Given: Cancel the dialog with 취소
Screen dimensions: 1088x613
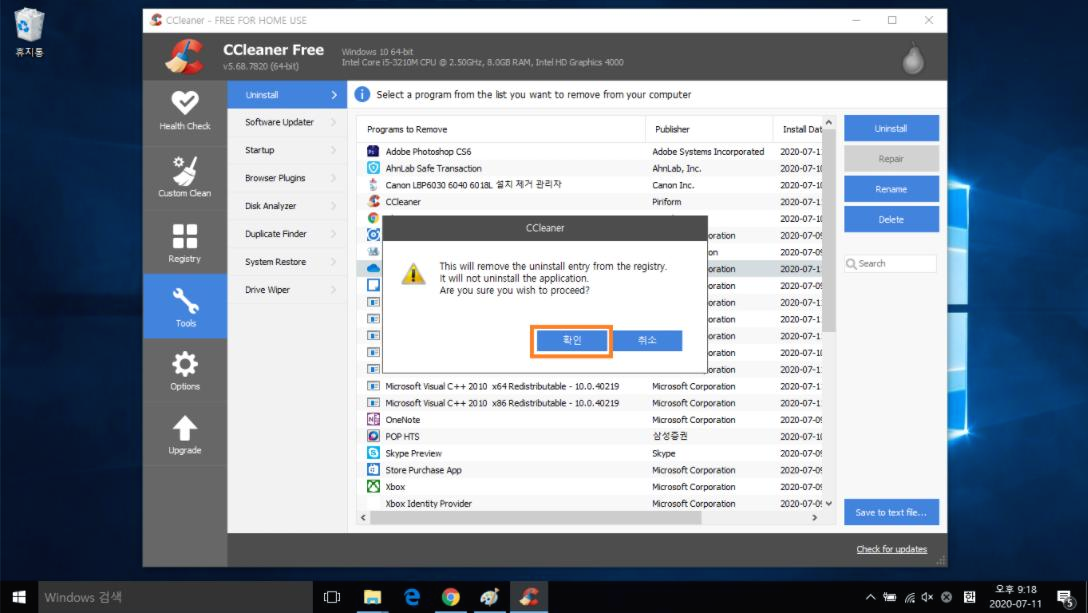Looking at the screenshot, I should 647,340.
